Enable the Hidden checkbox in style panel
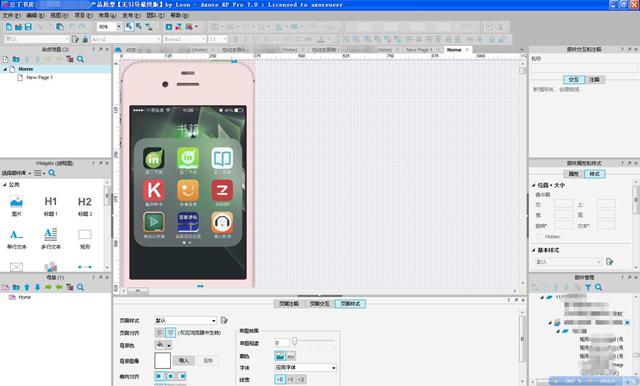The image size is (640, 386). coord(540,236)
